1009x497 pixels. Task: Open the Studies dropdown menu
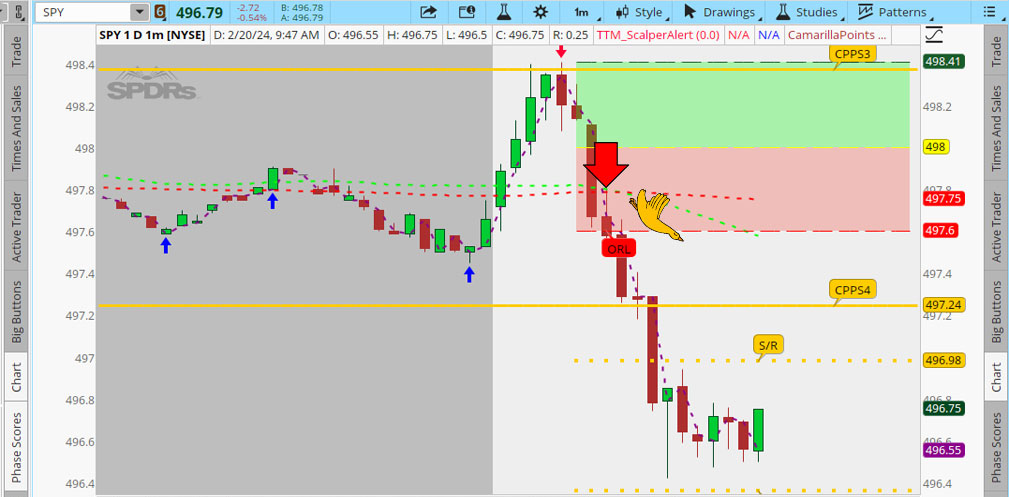(810, 12)
